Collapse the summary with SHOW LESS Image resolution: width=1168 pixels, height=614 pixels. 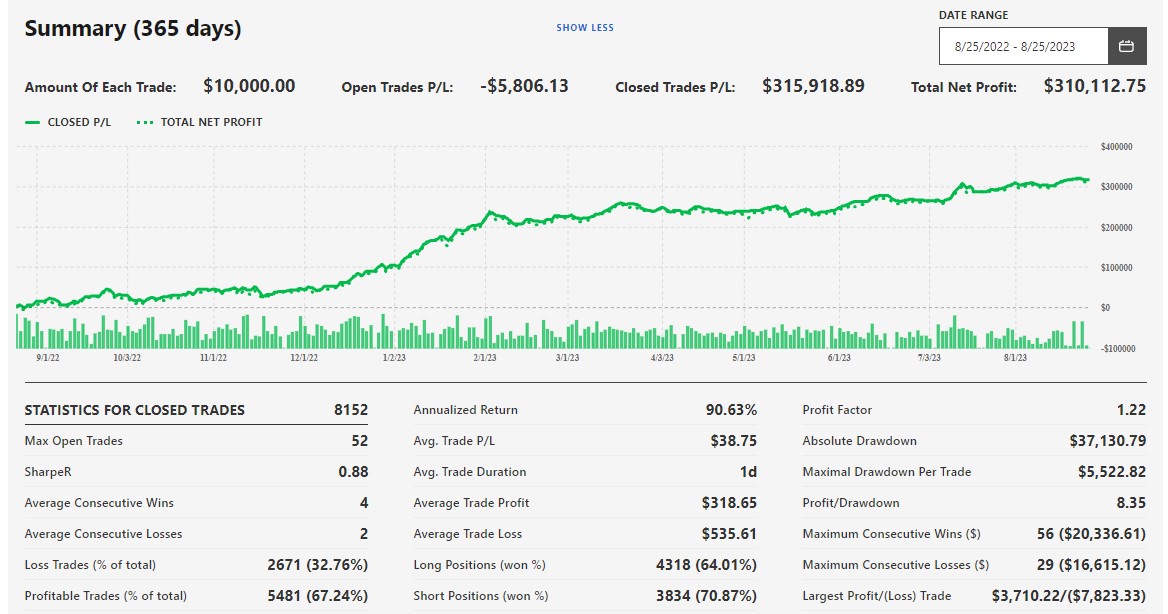585,28
